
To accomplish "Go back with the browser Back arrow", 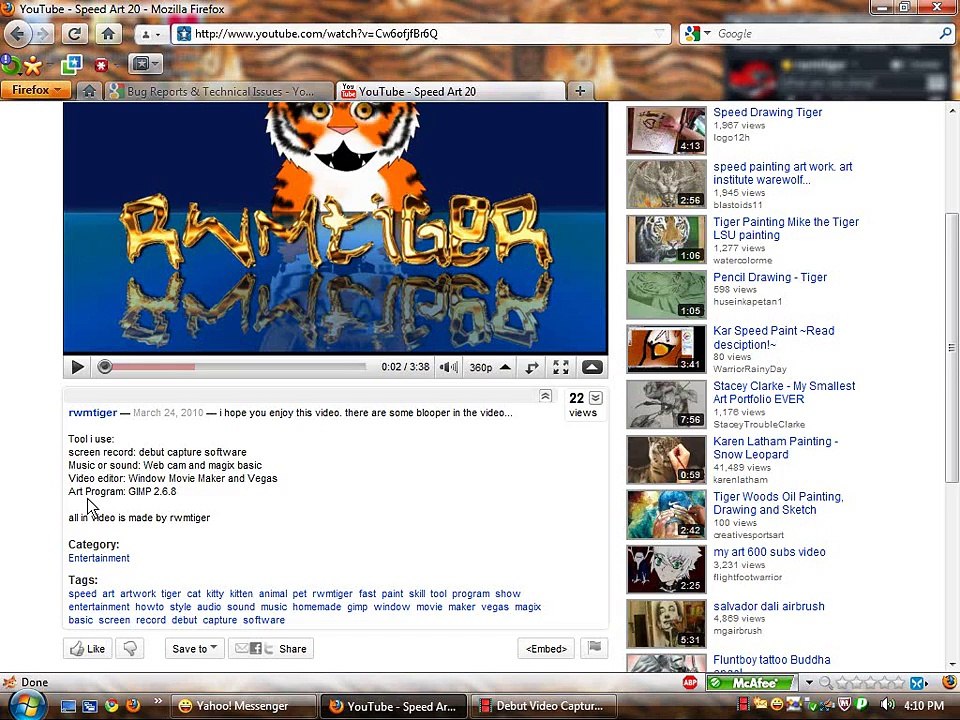I will point(18,33).
